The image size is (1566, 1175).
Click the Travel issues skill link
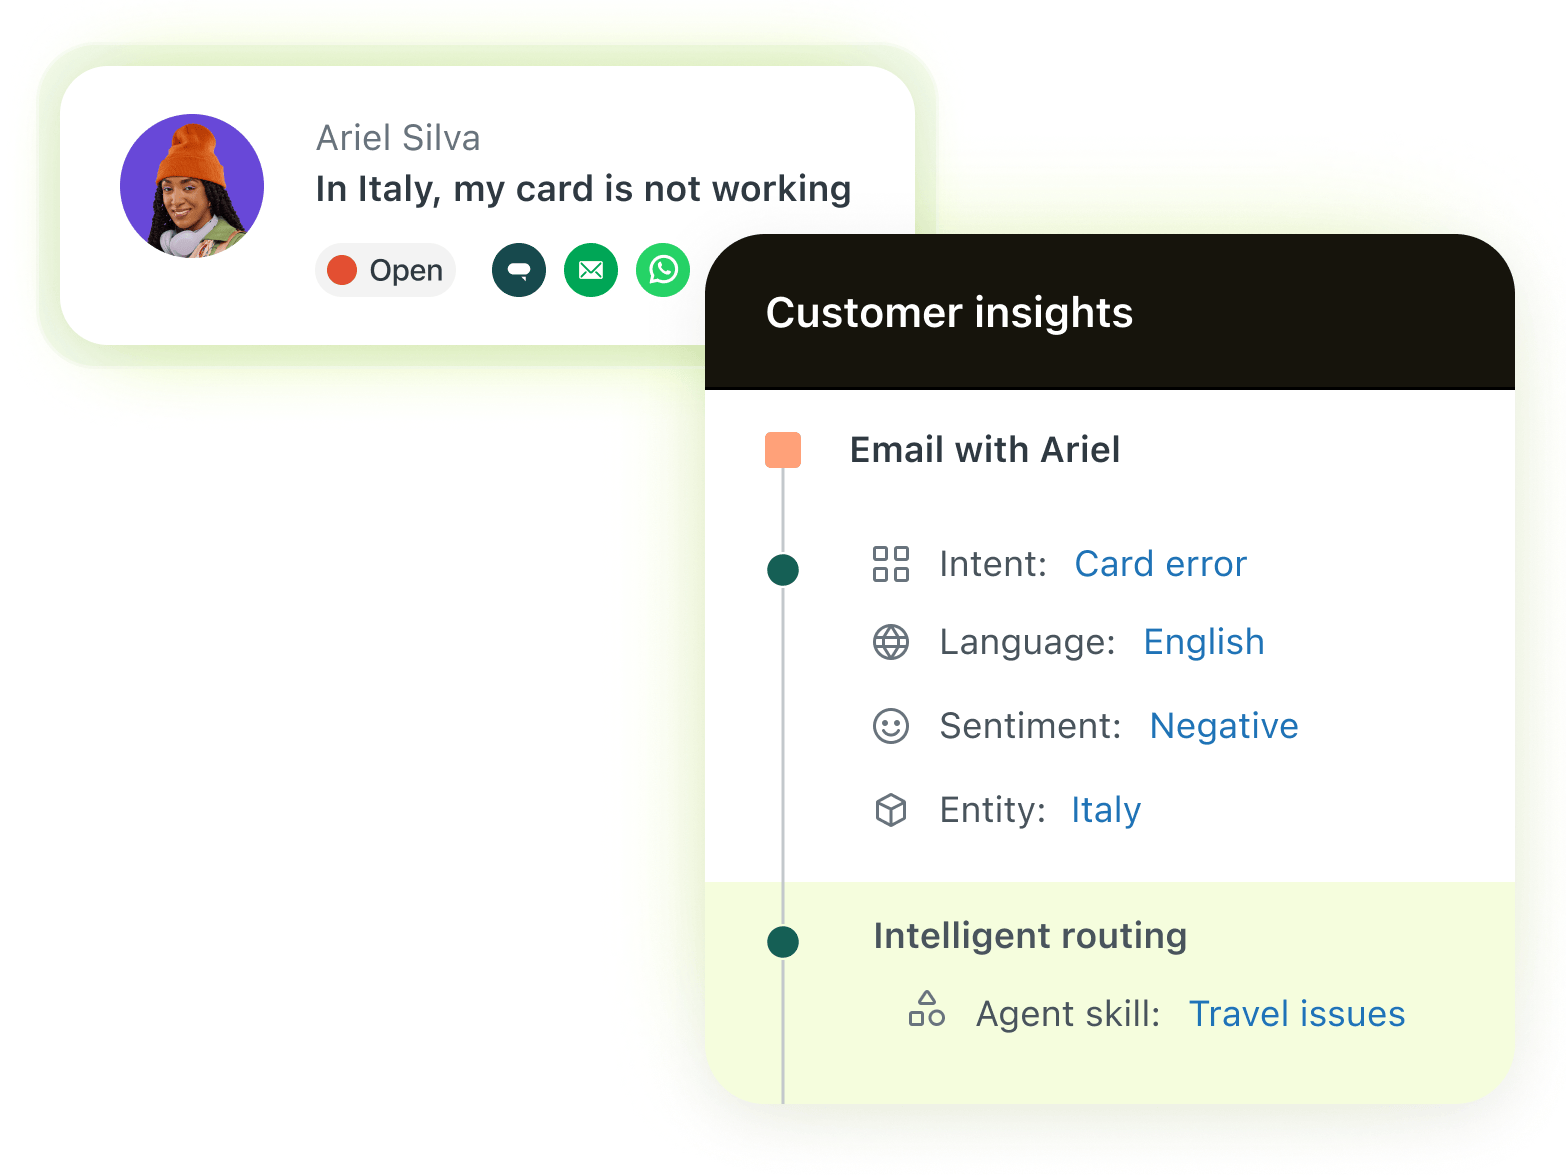pyautogui.click(x=1296, y=1013)
